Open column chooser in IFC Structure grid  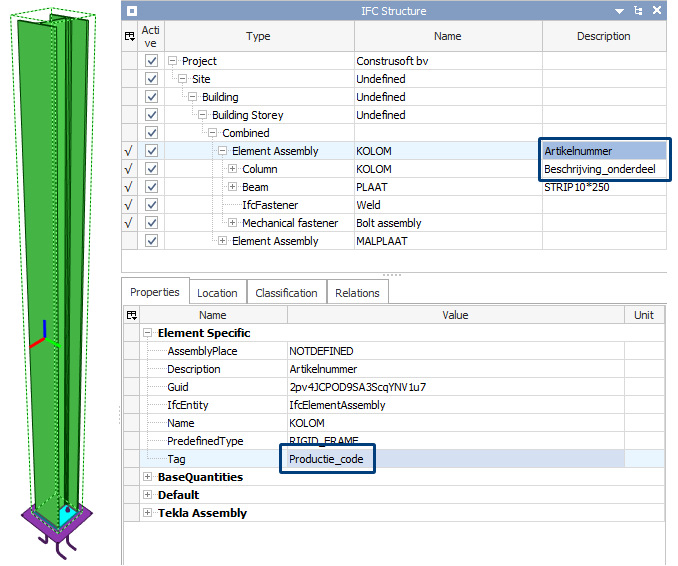[130, 36]
